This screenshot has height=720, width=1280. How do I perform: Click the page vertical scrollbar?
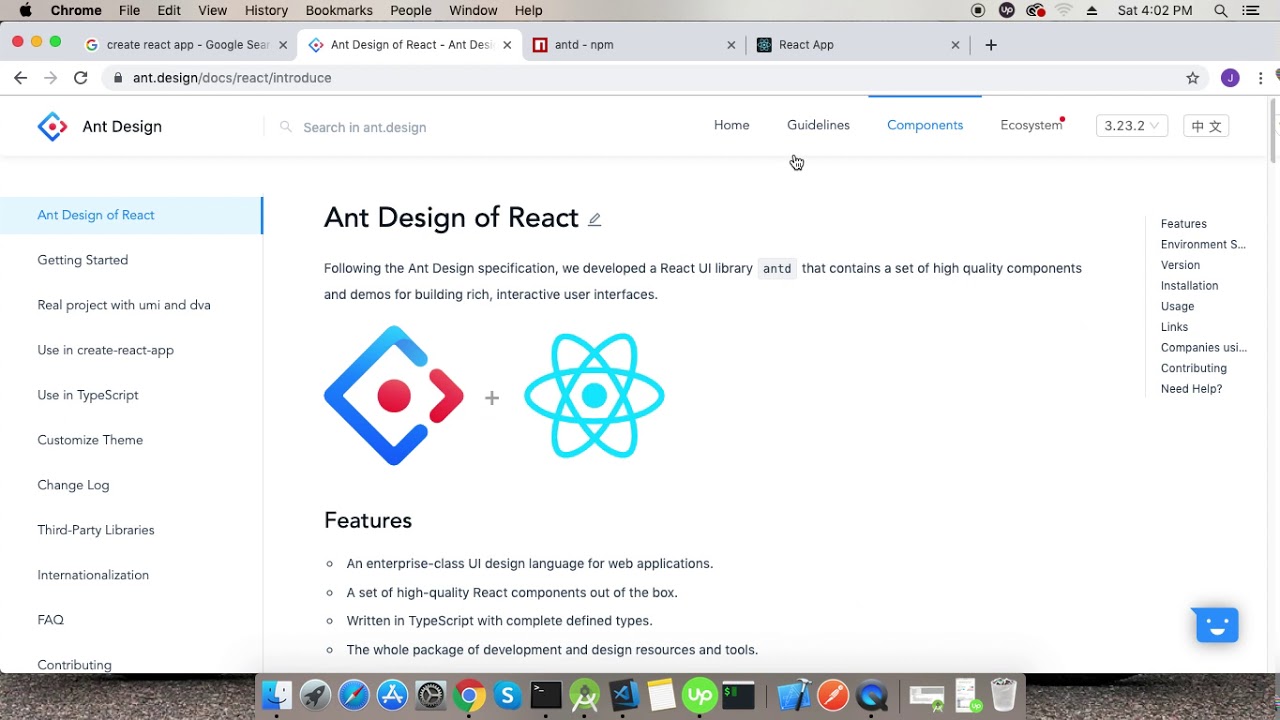[x=1273, y=130]
